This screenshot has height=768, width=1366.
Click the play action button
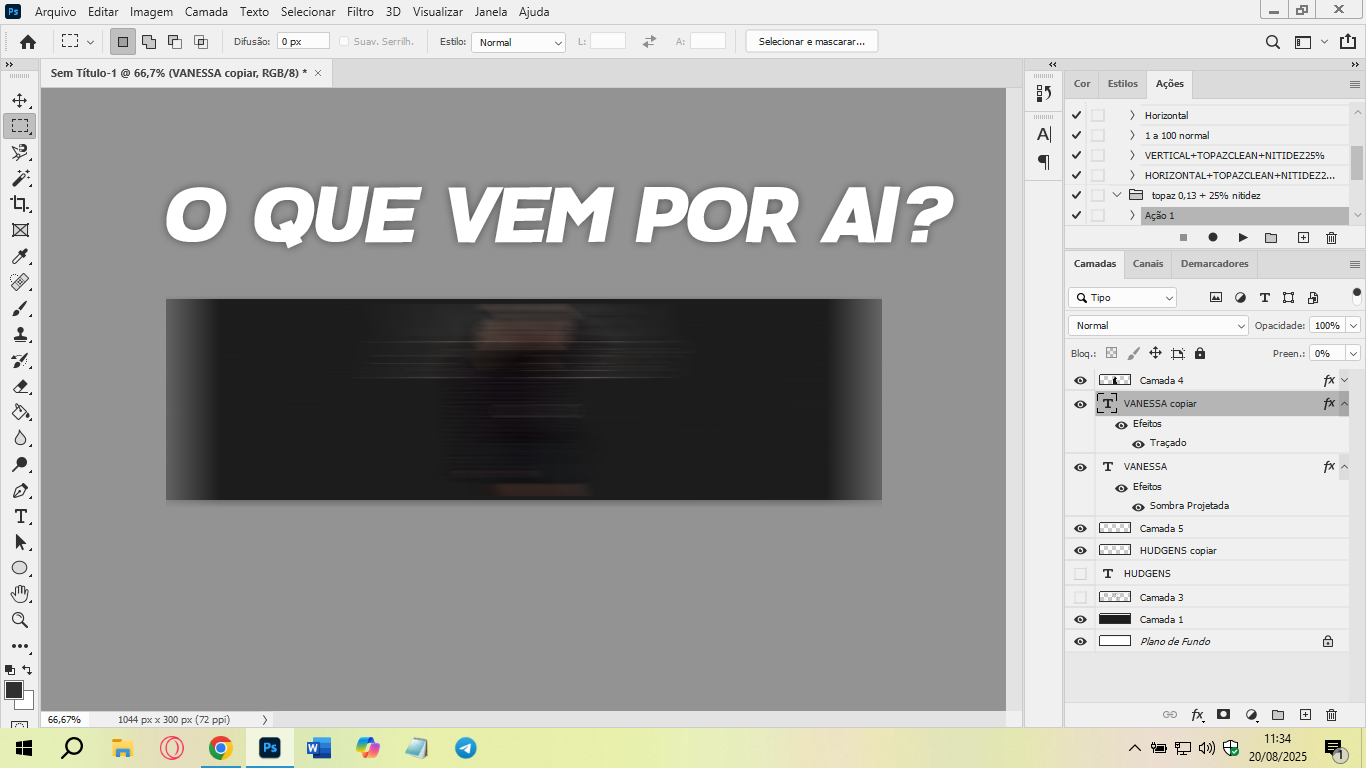[x=1243, y=238]
